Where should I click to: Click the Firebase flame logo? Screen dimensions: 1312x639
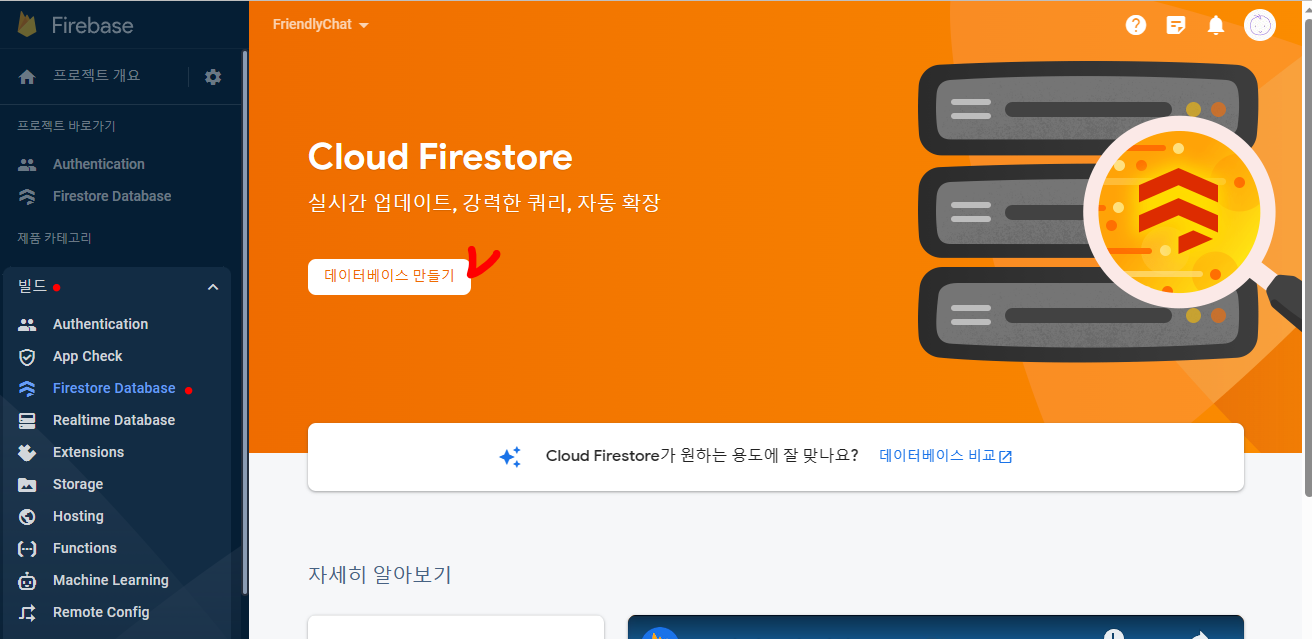point(27,25)
